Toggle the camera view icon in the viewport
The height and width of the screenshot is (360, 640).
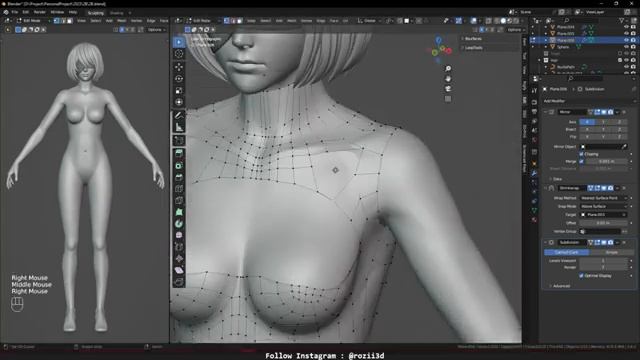click(x=448, y=89)
